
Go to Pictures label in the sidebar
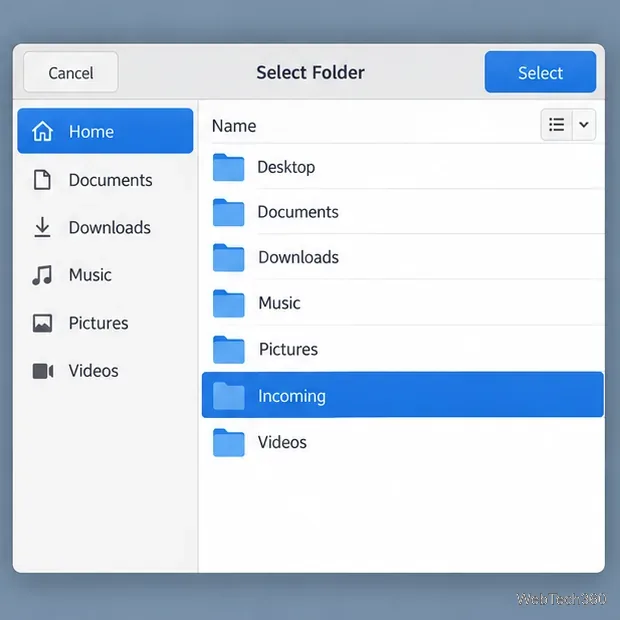[x=98, y=323]
